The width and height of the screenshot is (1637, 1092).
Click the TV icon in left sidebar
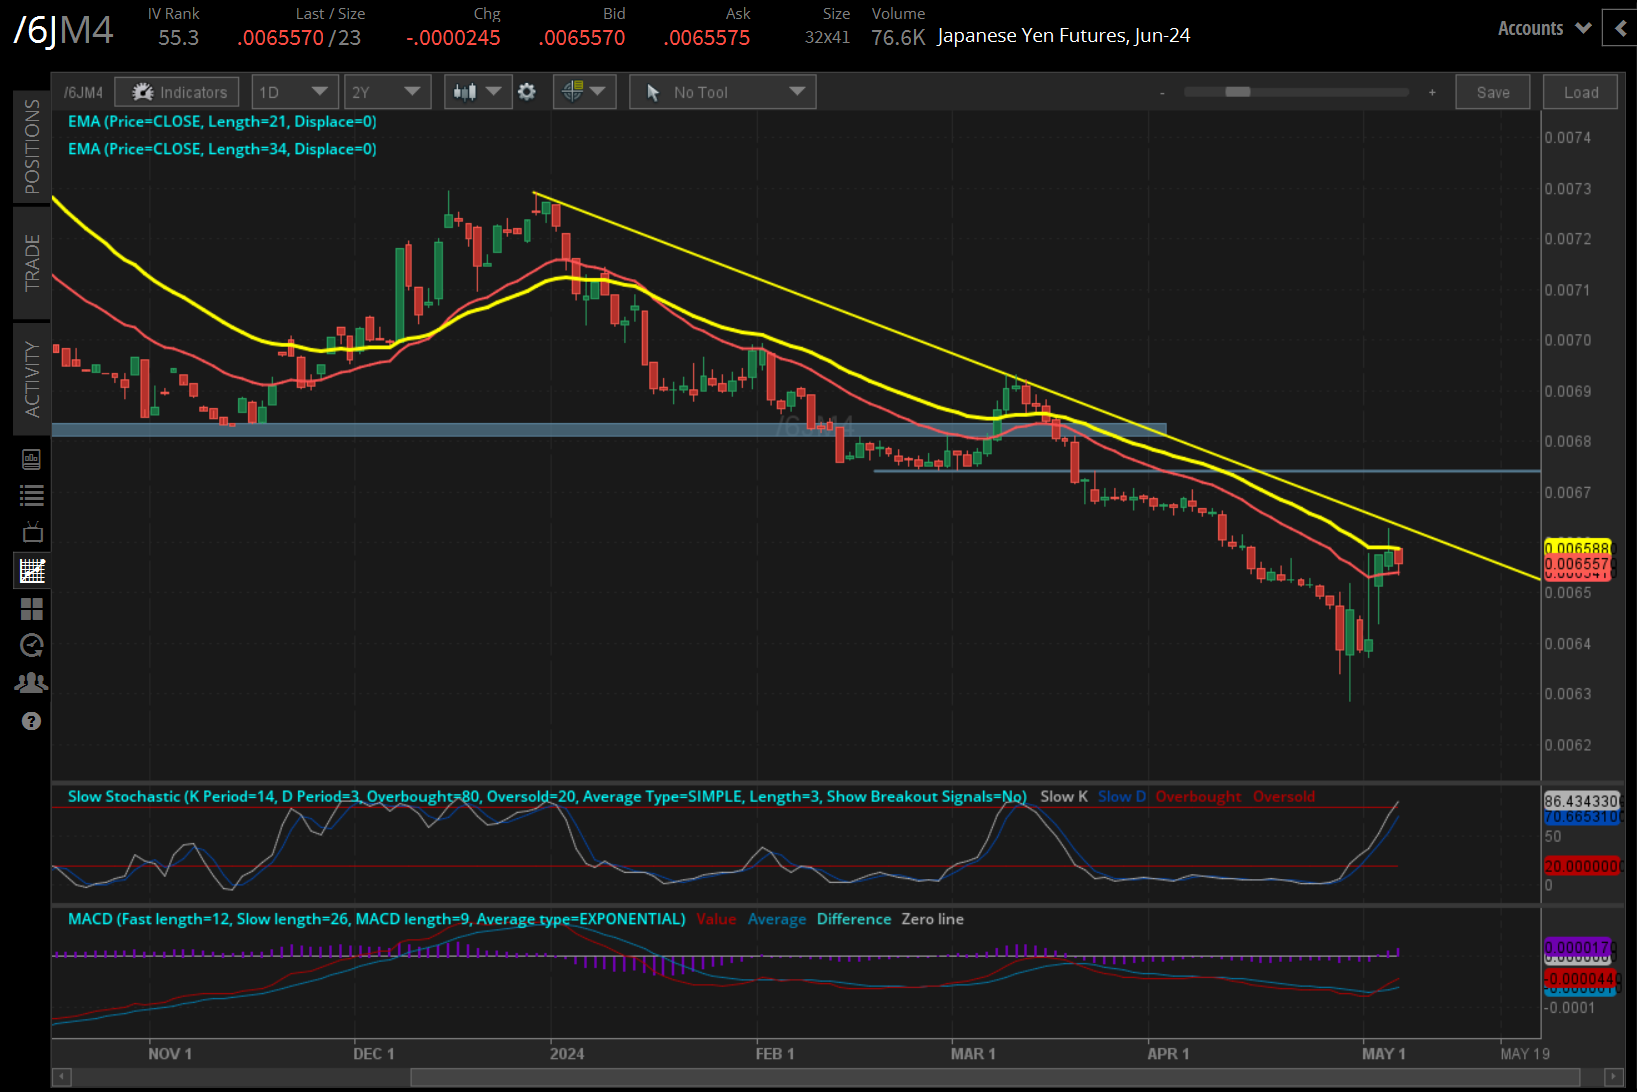(x=32, y=532)
